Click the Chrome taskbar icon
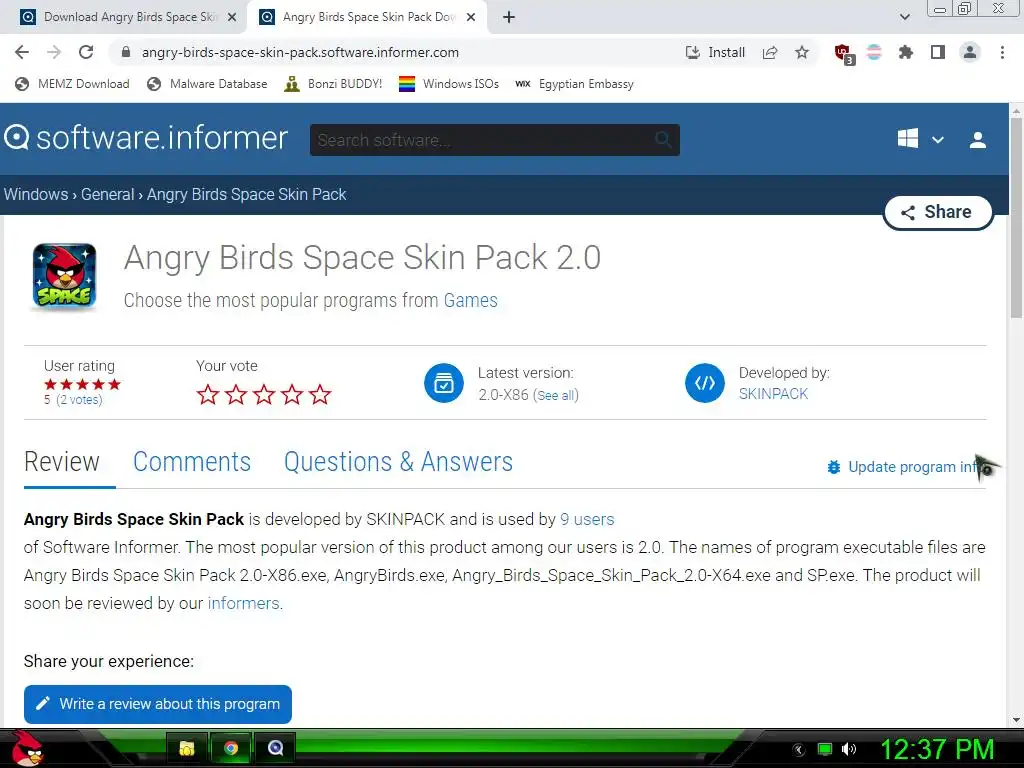 pyautogui.click(x=231, y=748)
